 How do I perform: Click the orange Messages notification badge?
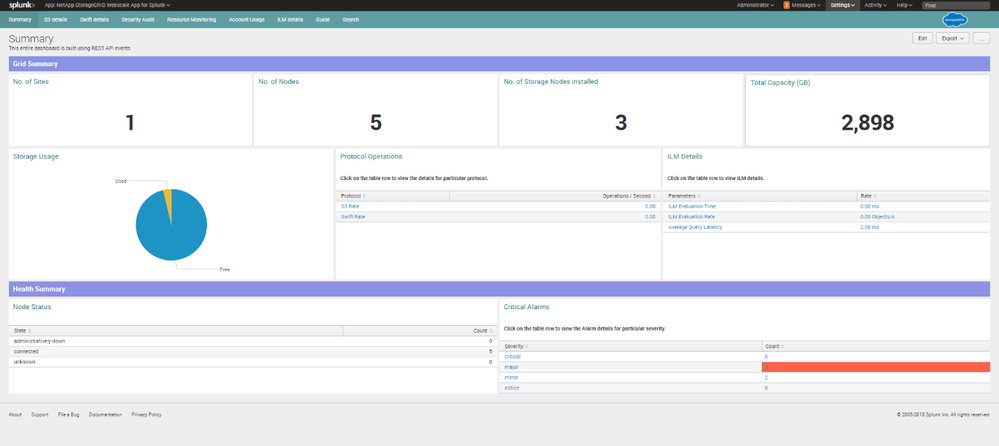[x=786, y=5]
